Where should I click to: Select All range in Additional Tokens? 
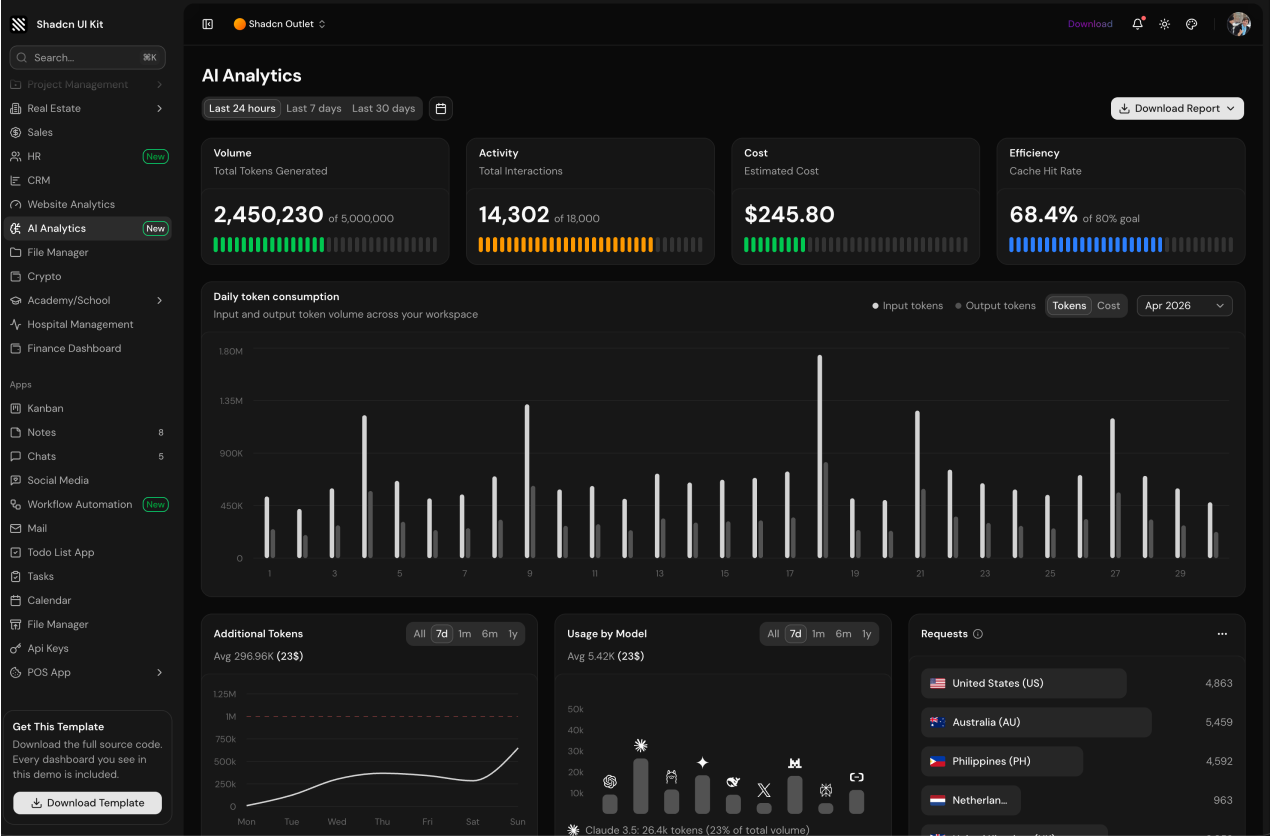[420, 634]
